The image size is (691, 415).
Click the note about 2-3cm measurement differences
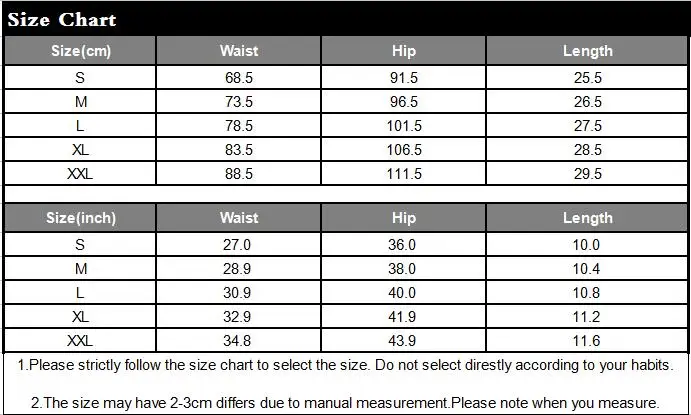(x=345, y=403)
